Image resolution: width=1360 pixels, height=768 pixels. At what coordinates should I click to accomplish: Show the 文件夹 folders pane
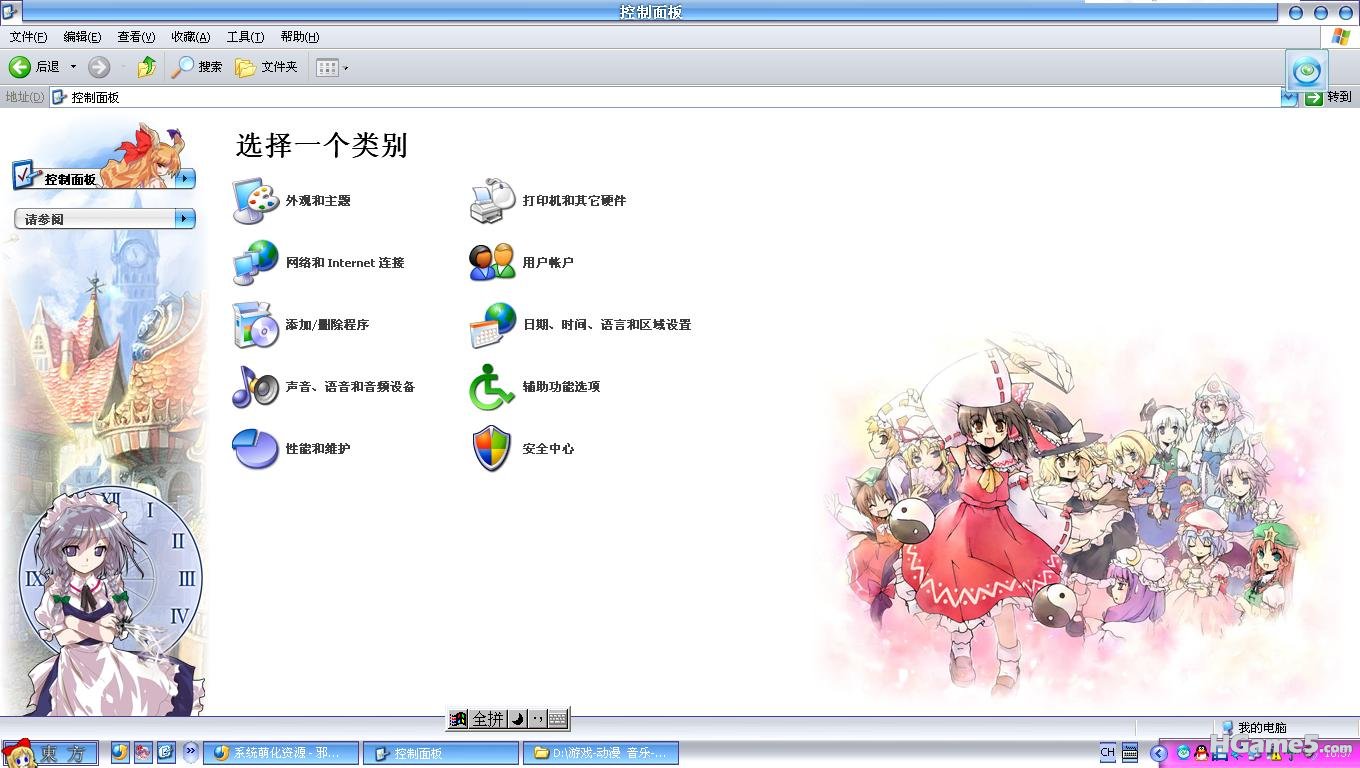tap(267, 67)
